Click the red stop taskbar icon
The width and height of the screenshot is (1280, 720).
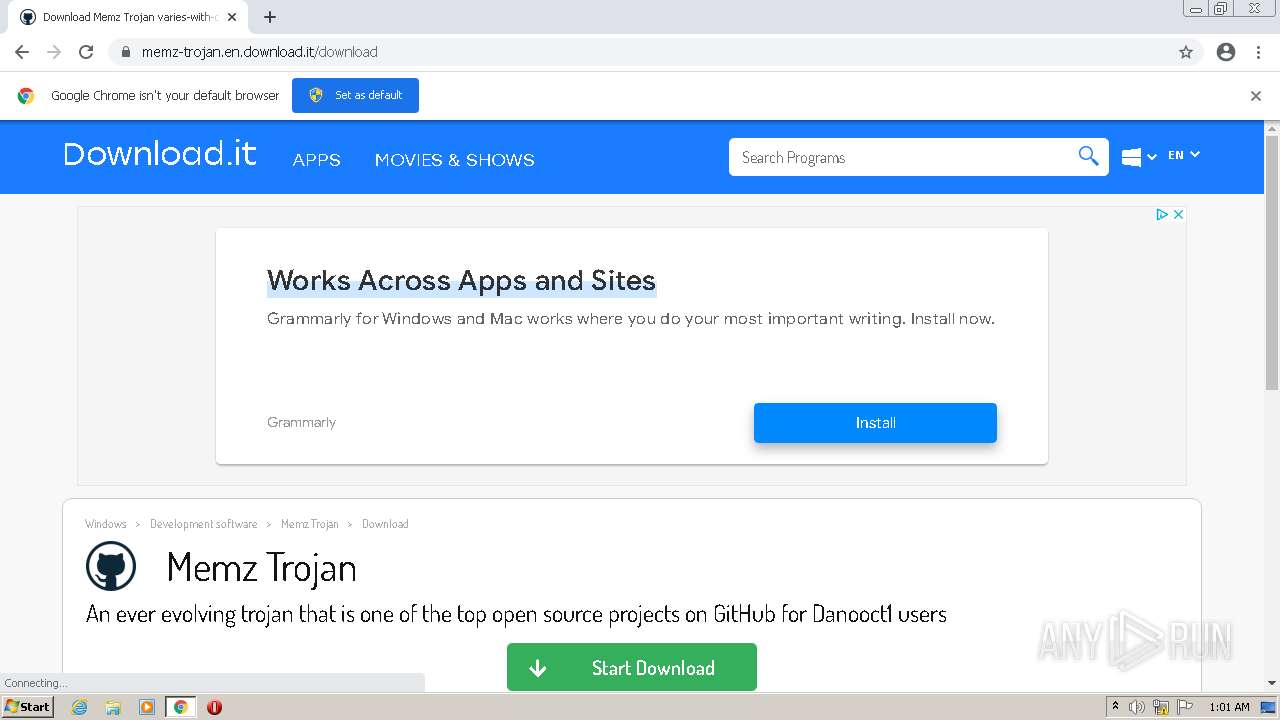pos(214,707)
